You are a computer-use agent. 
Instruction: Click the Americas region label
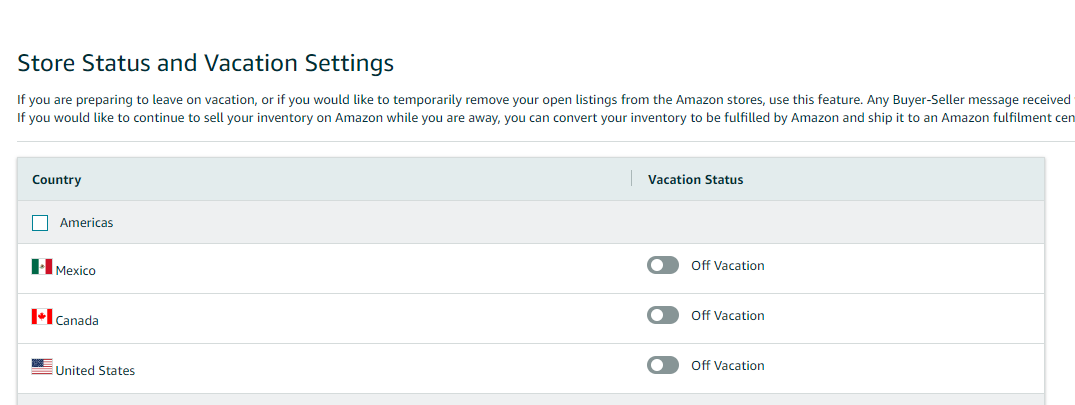click(86, 223)
